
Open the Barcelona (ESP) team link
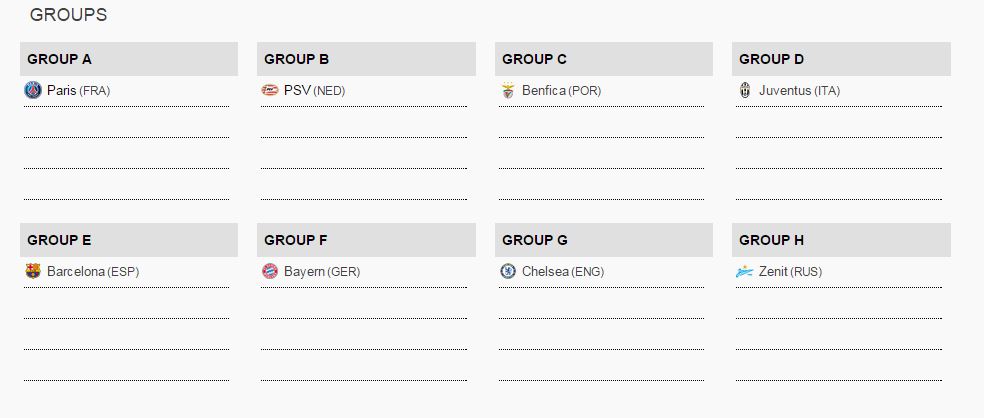93,272
